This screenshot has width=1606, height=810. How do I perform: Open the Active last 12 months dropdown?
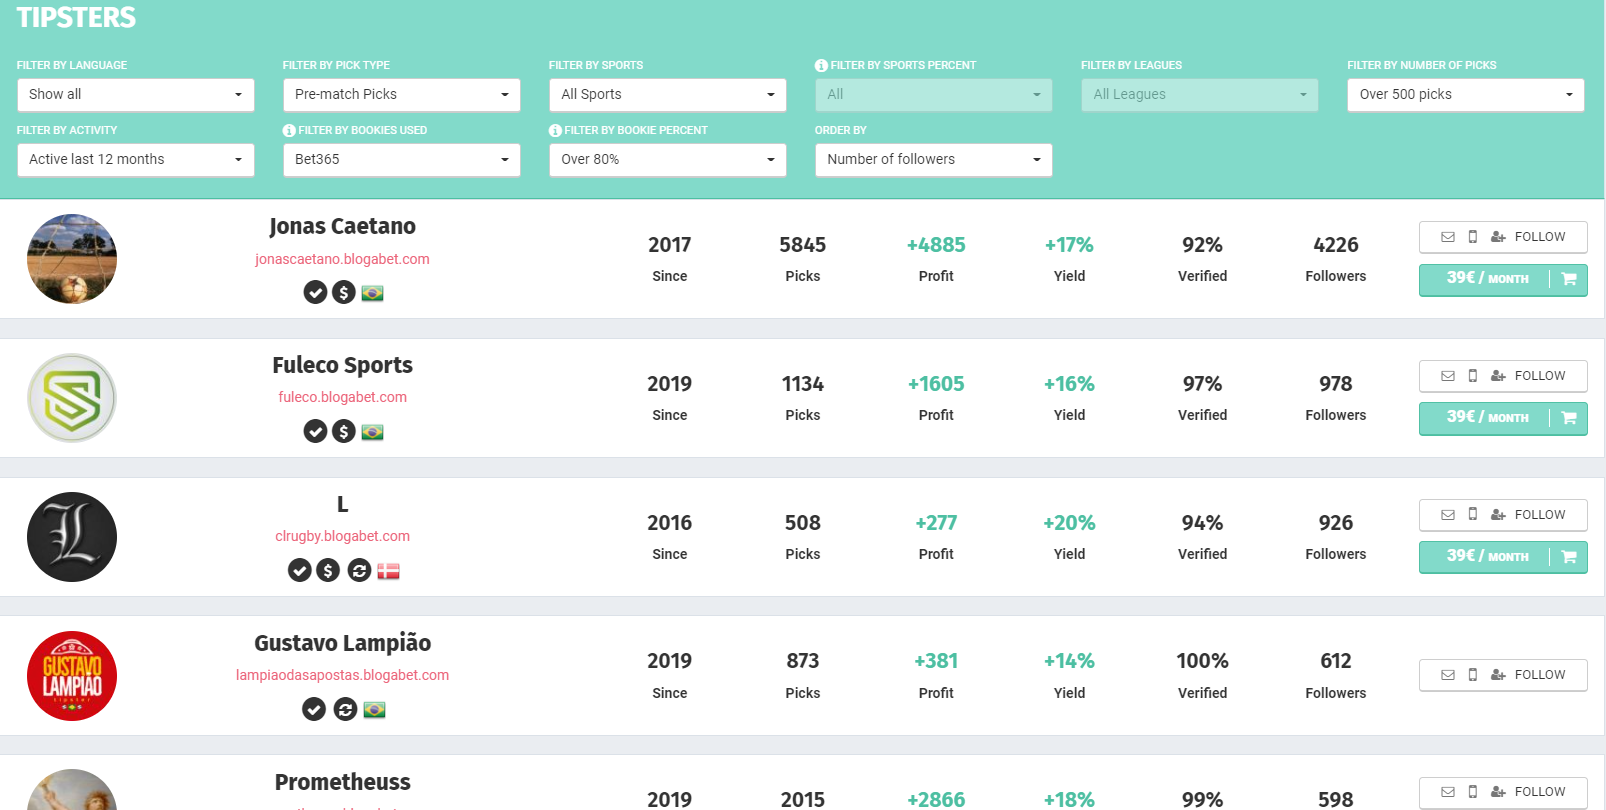tap(136, 160)
